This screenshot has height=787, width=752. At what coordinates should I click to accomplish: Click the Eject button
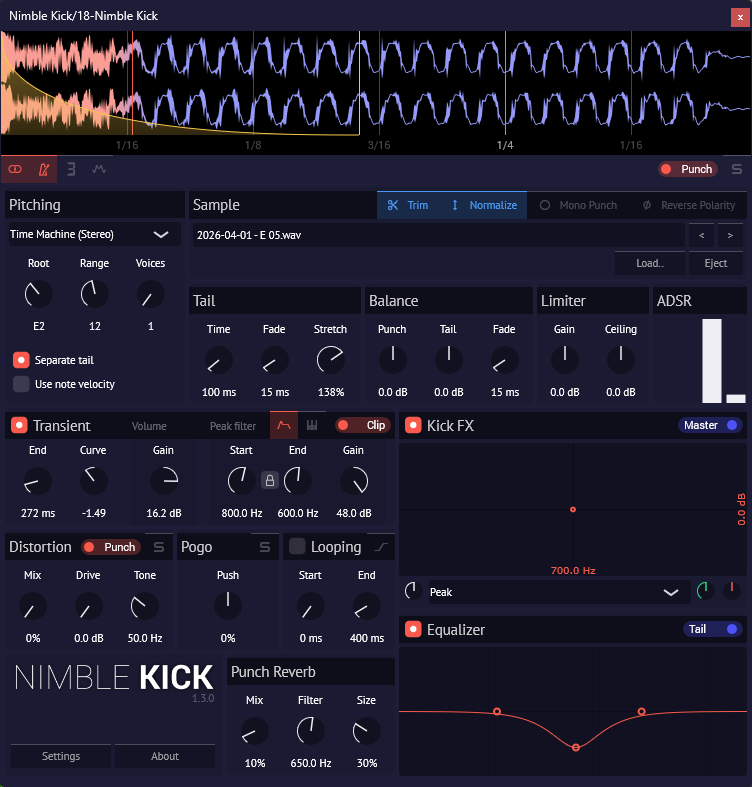[715, 263]
